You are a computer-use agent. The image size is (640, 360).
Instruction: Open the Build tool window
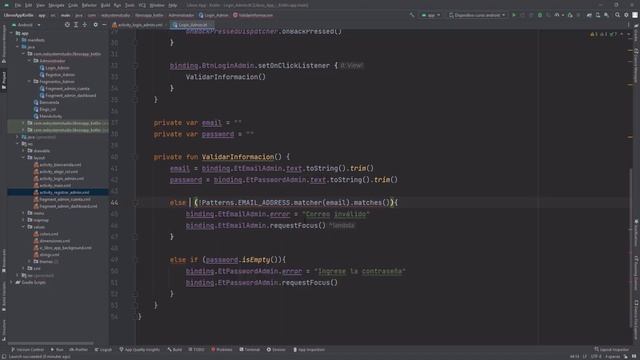point(175,350)
